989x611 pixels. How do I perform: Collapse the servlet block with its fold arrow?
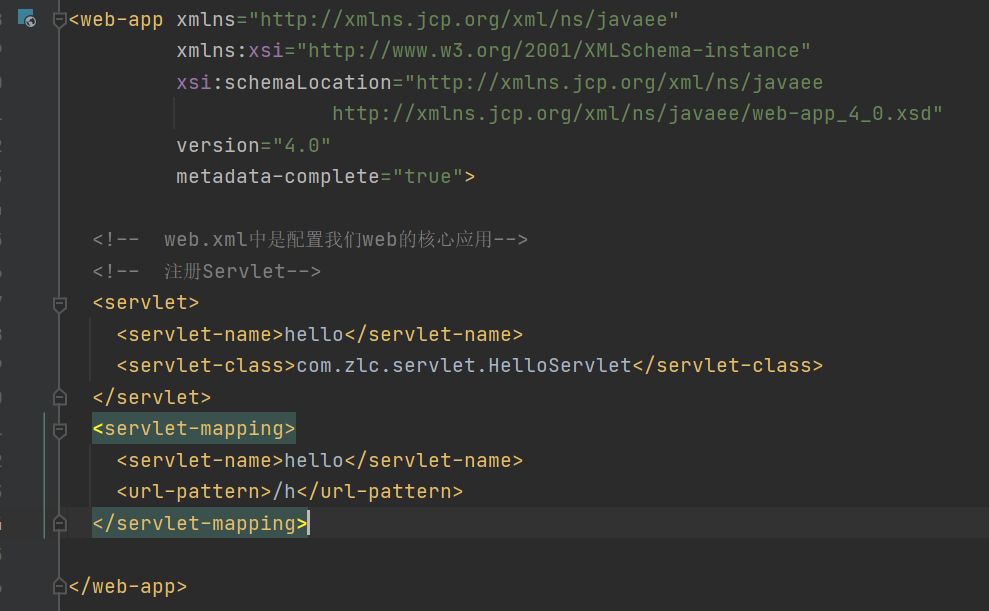[59, 302]
